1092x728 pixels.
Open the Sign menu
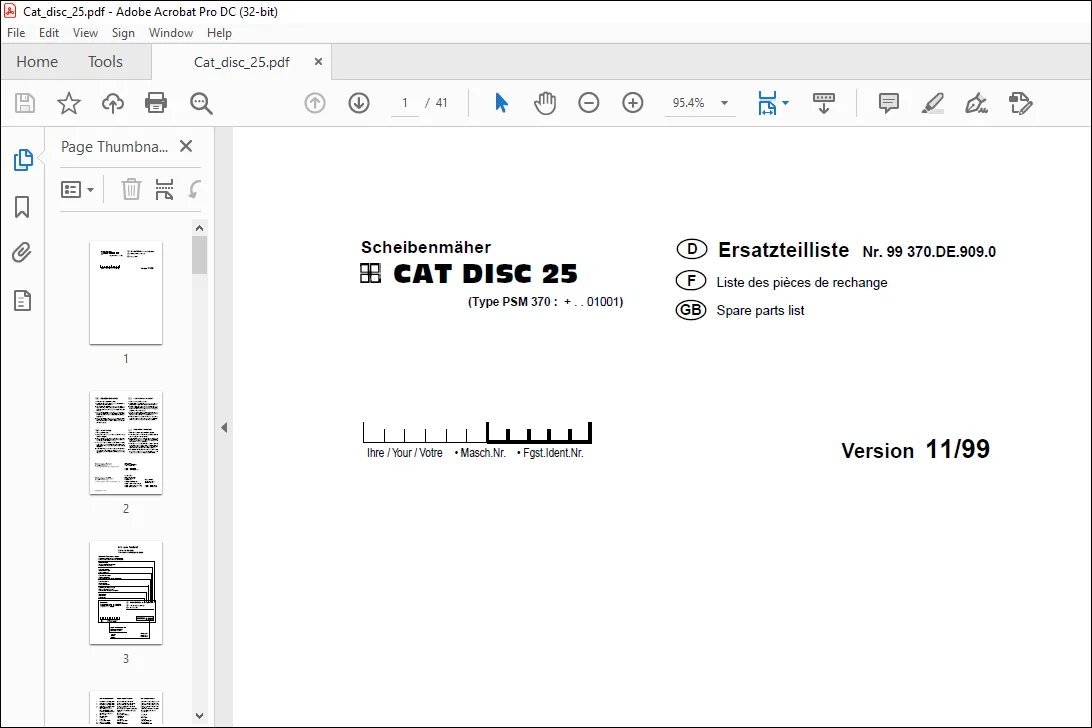pos(123,33)
